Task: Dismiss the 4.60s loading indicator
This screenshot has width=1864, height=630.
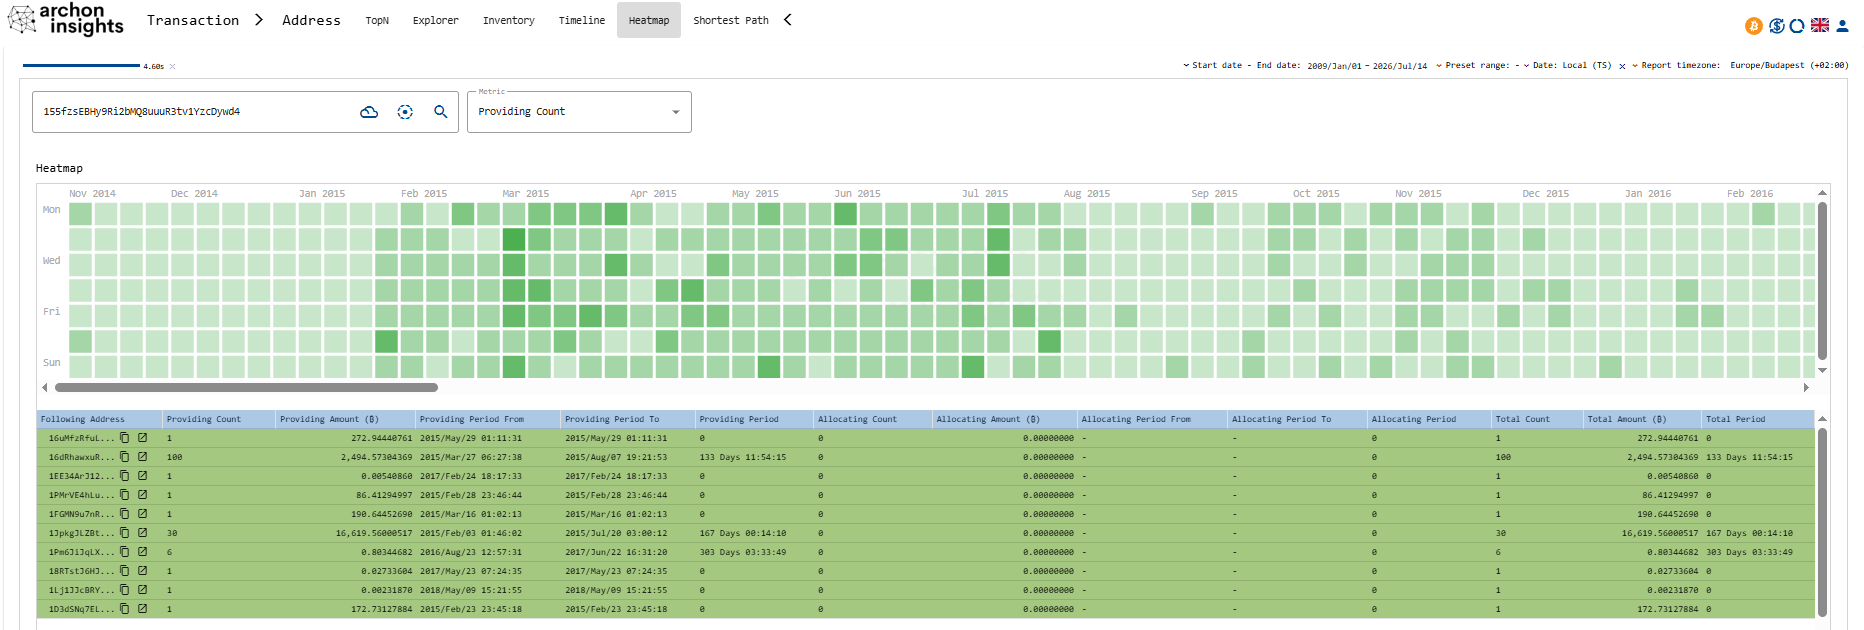Action: pyautogui.click(x=172, y=67)
